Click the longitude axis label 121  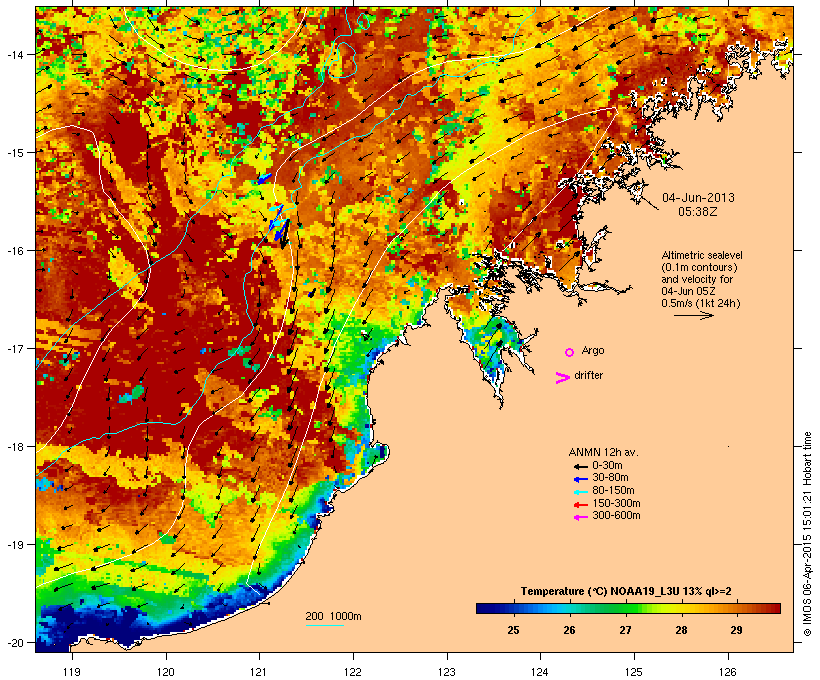[x=259, y=672]
